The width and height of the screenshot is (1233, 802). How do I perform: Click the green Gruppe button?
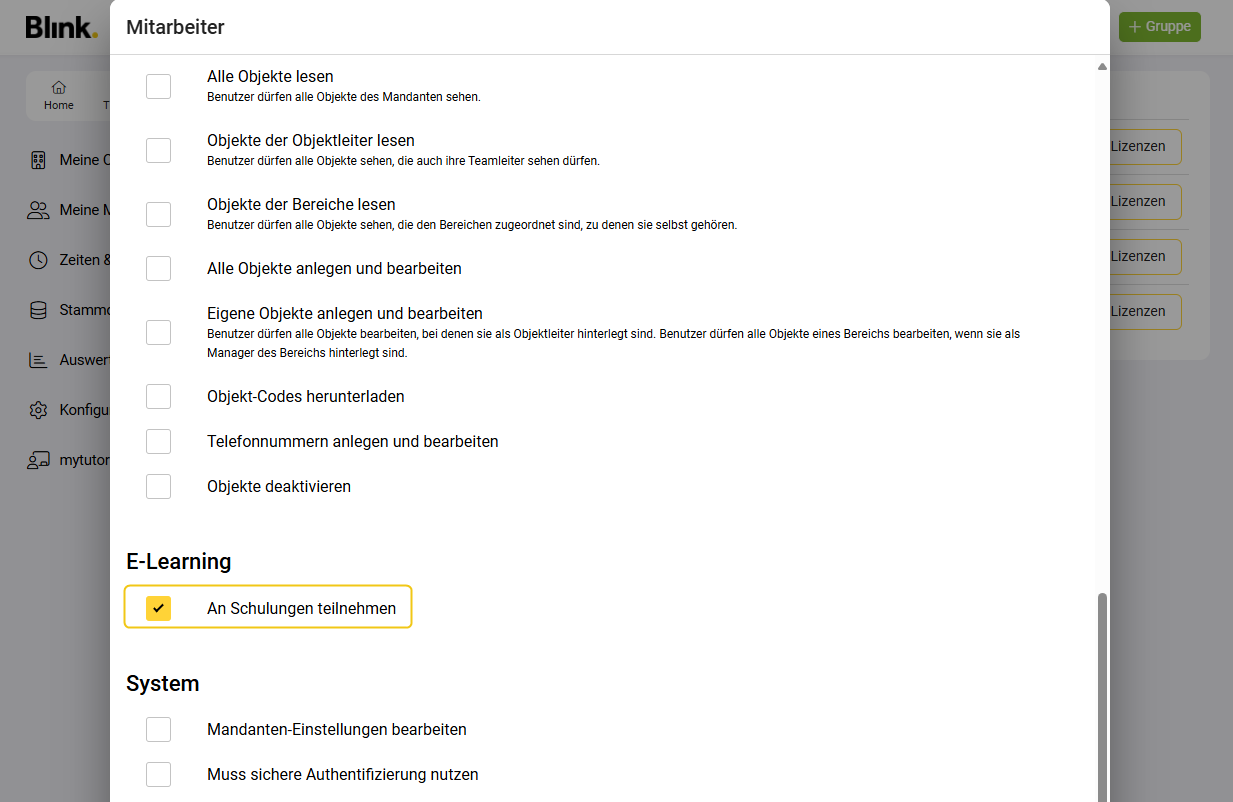click(x=1159, y=27)
